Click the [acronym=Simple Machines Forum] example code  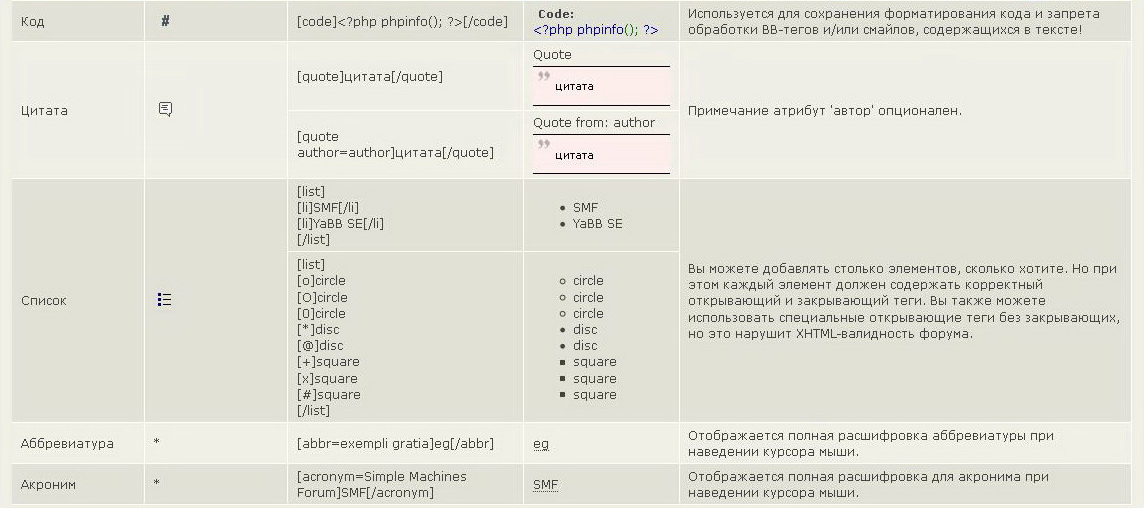tap(382, 484)
